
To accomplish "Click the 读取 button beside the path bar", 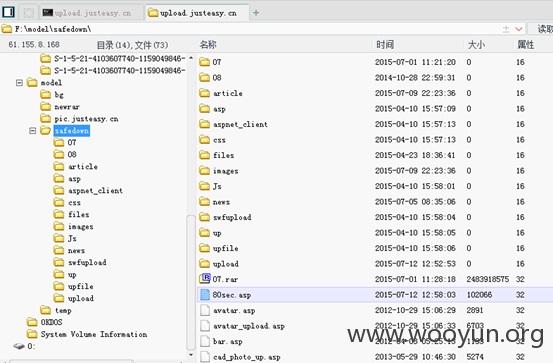I will (545, 29).
